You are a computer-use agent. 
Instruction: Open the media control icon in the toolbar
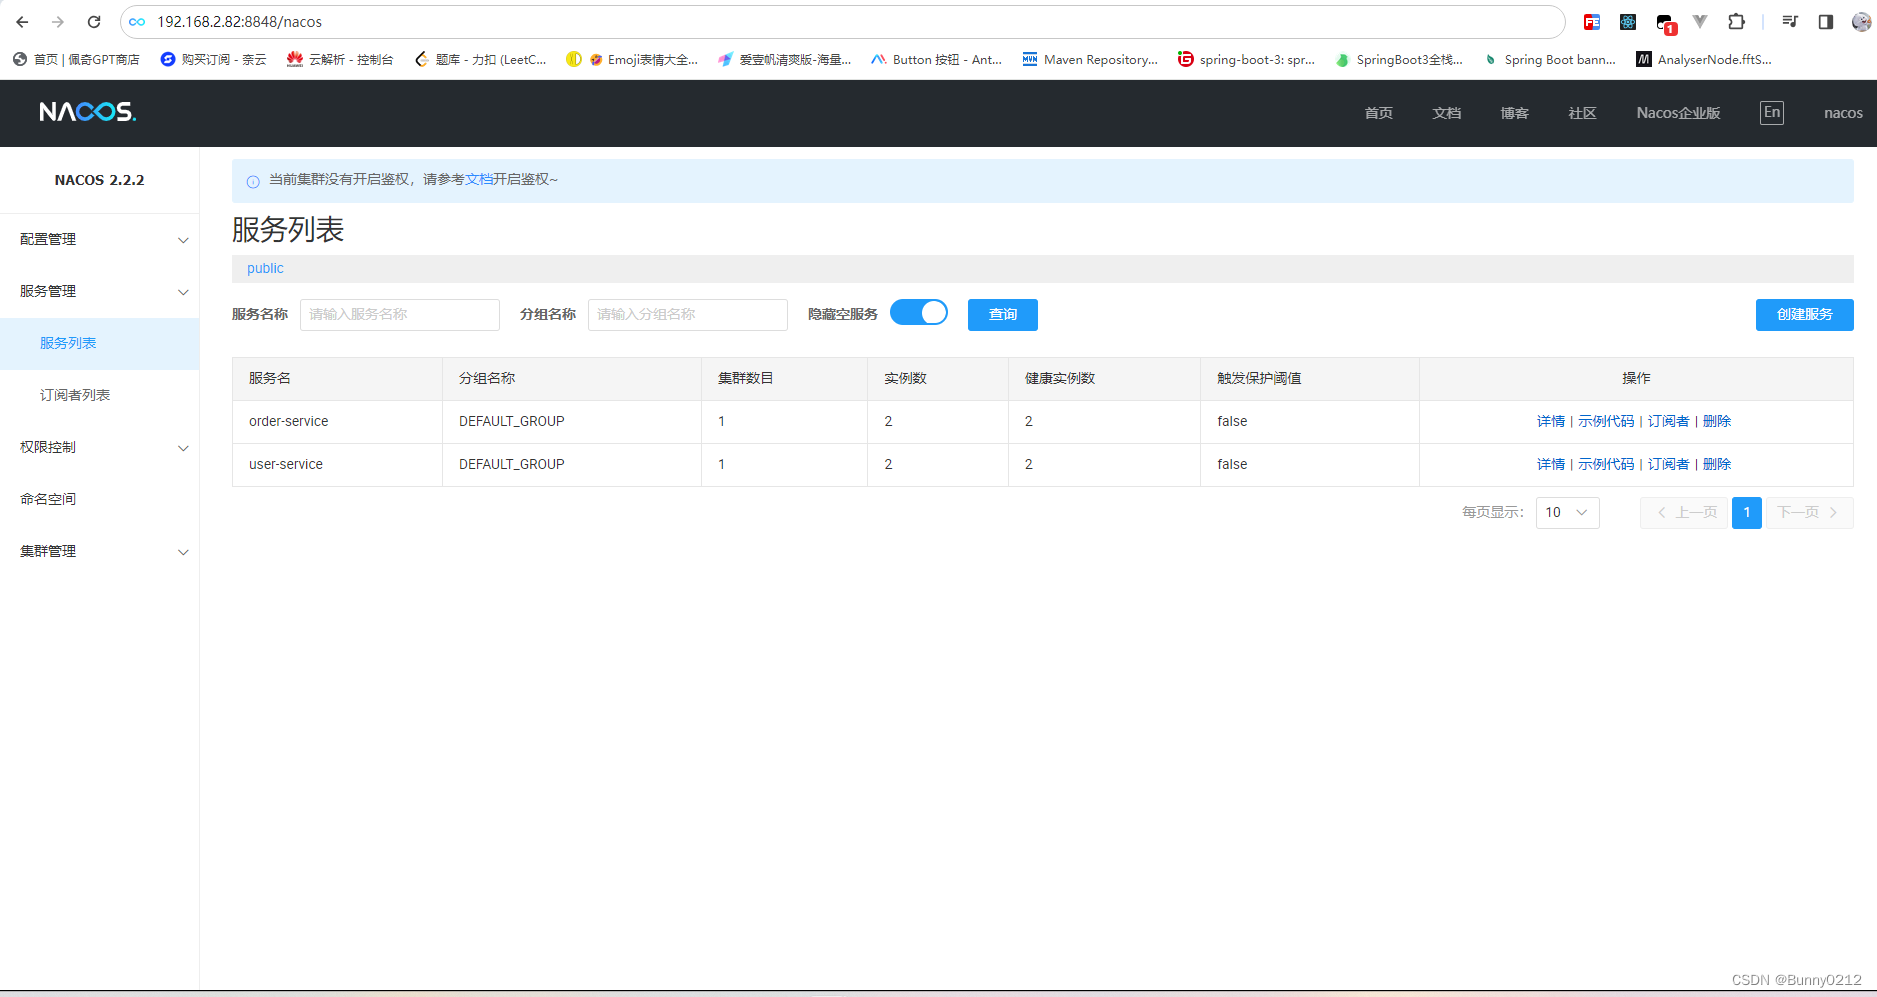point(1790,22)
